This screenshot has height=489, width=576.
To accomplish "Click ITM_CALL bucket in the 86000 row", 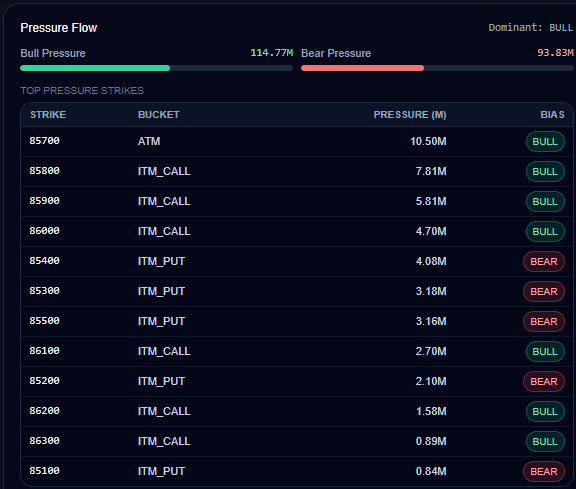I will [x=164, y=231].
